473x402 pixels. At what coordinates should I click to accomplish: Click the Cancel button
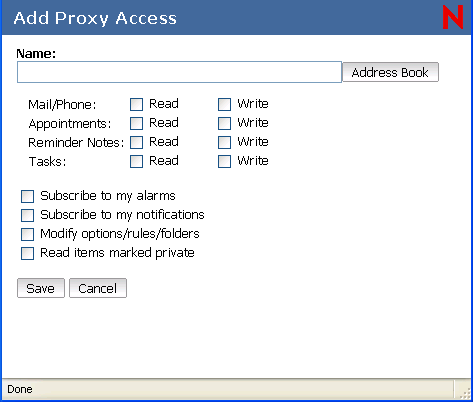tap(98, 288)
